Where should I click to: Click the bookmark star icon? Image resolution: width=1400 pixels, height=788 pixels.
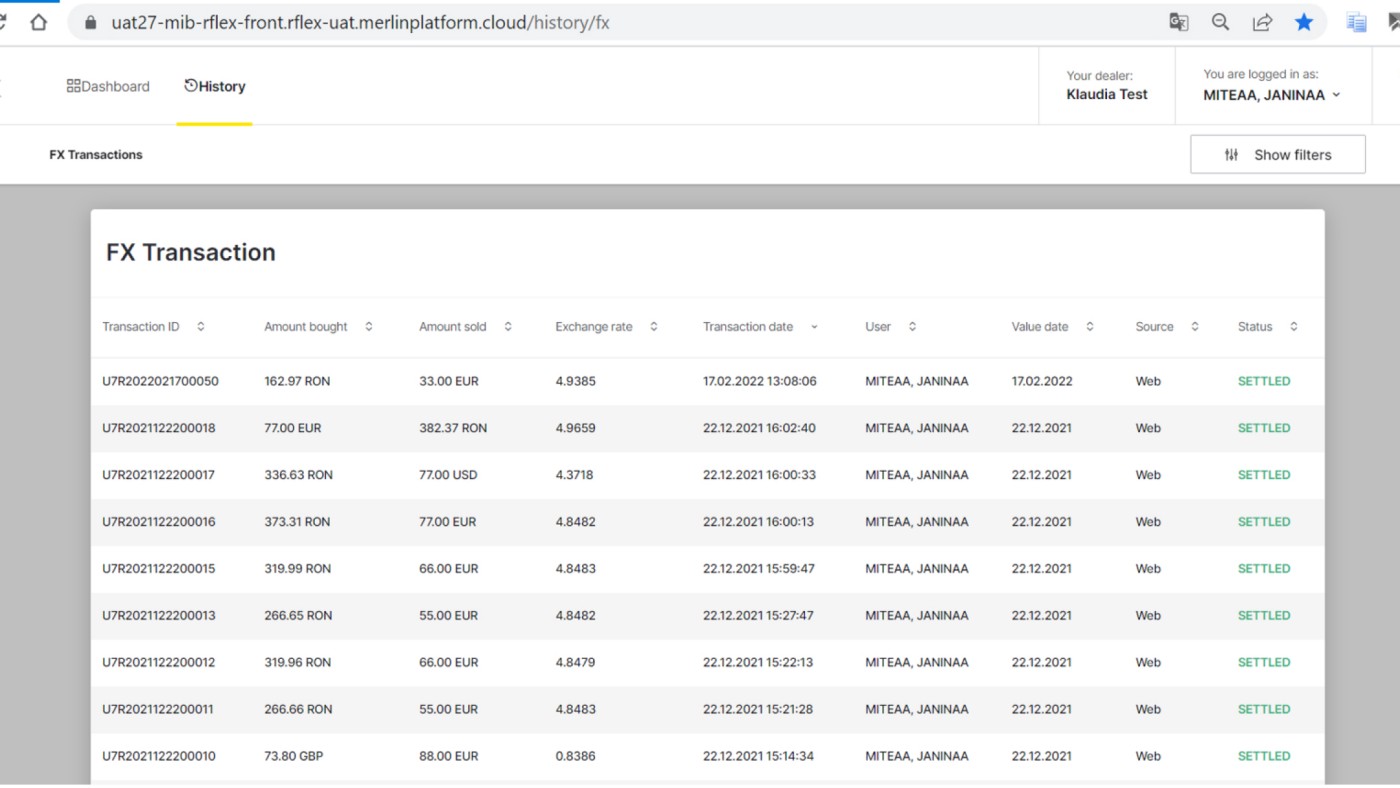pyautogui.click(x=1304, y=22)
